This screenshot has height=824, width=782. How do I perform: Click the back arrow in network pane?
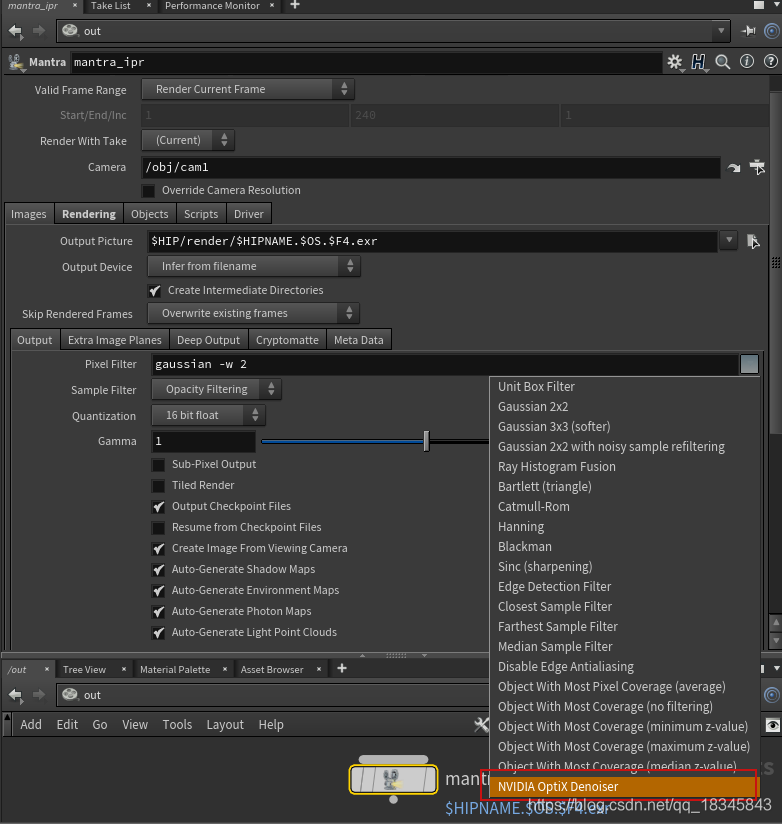click(x=15, y=695)
